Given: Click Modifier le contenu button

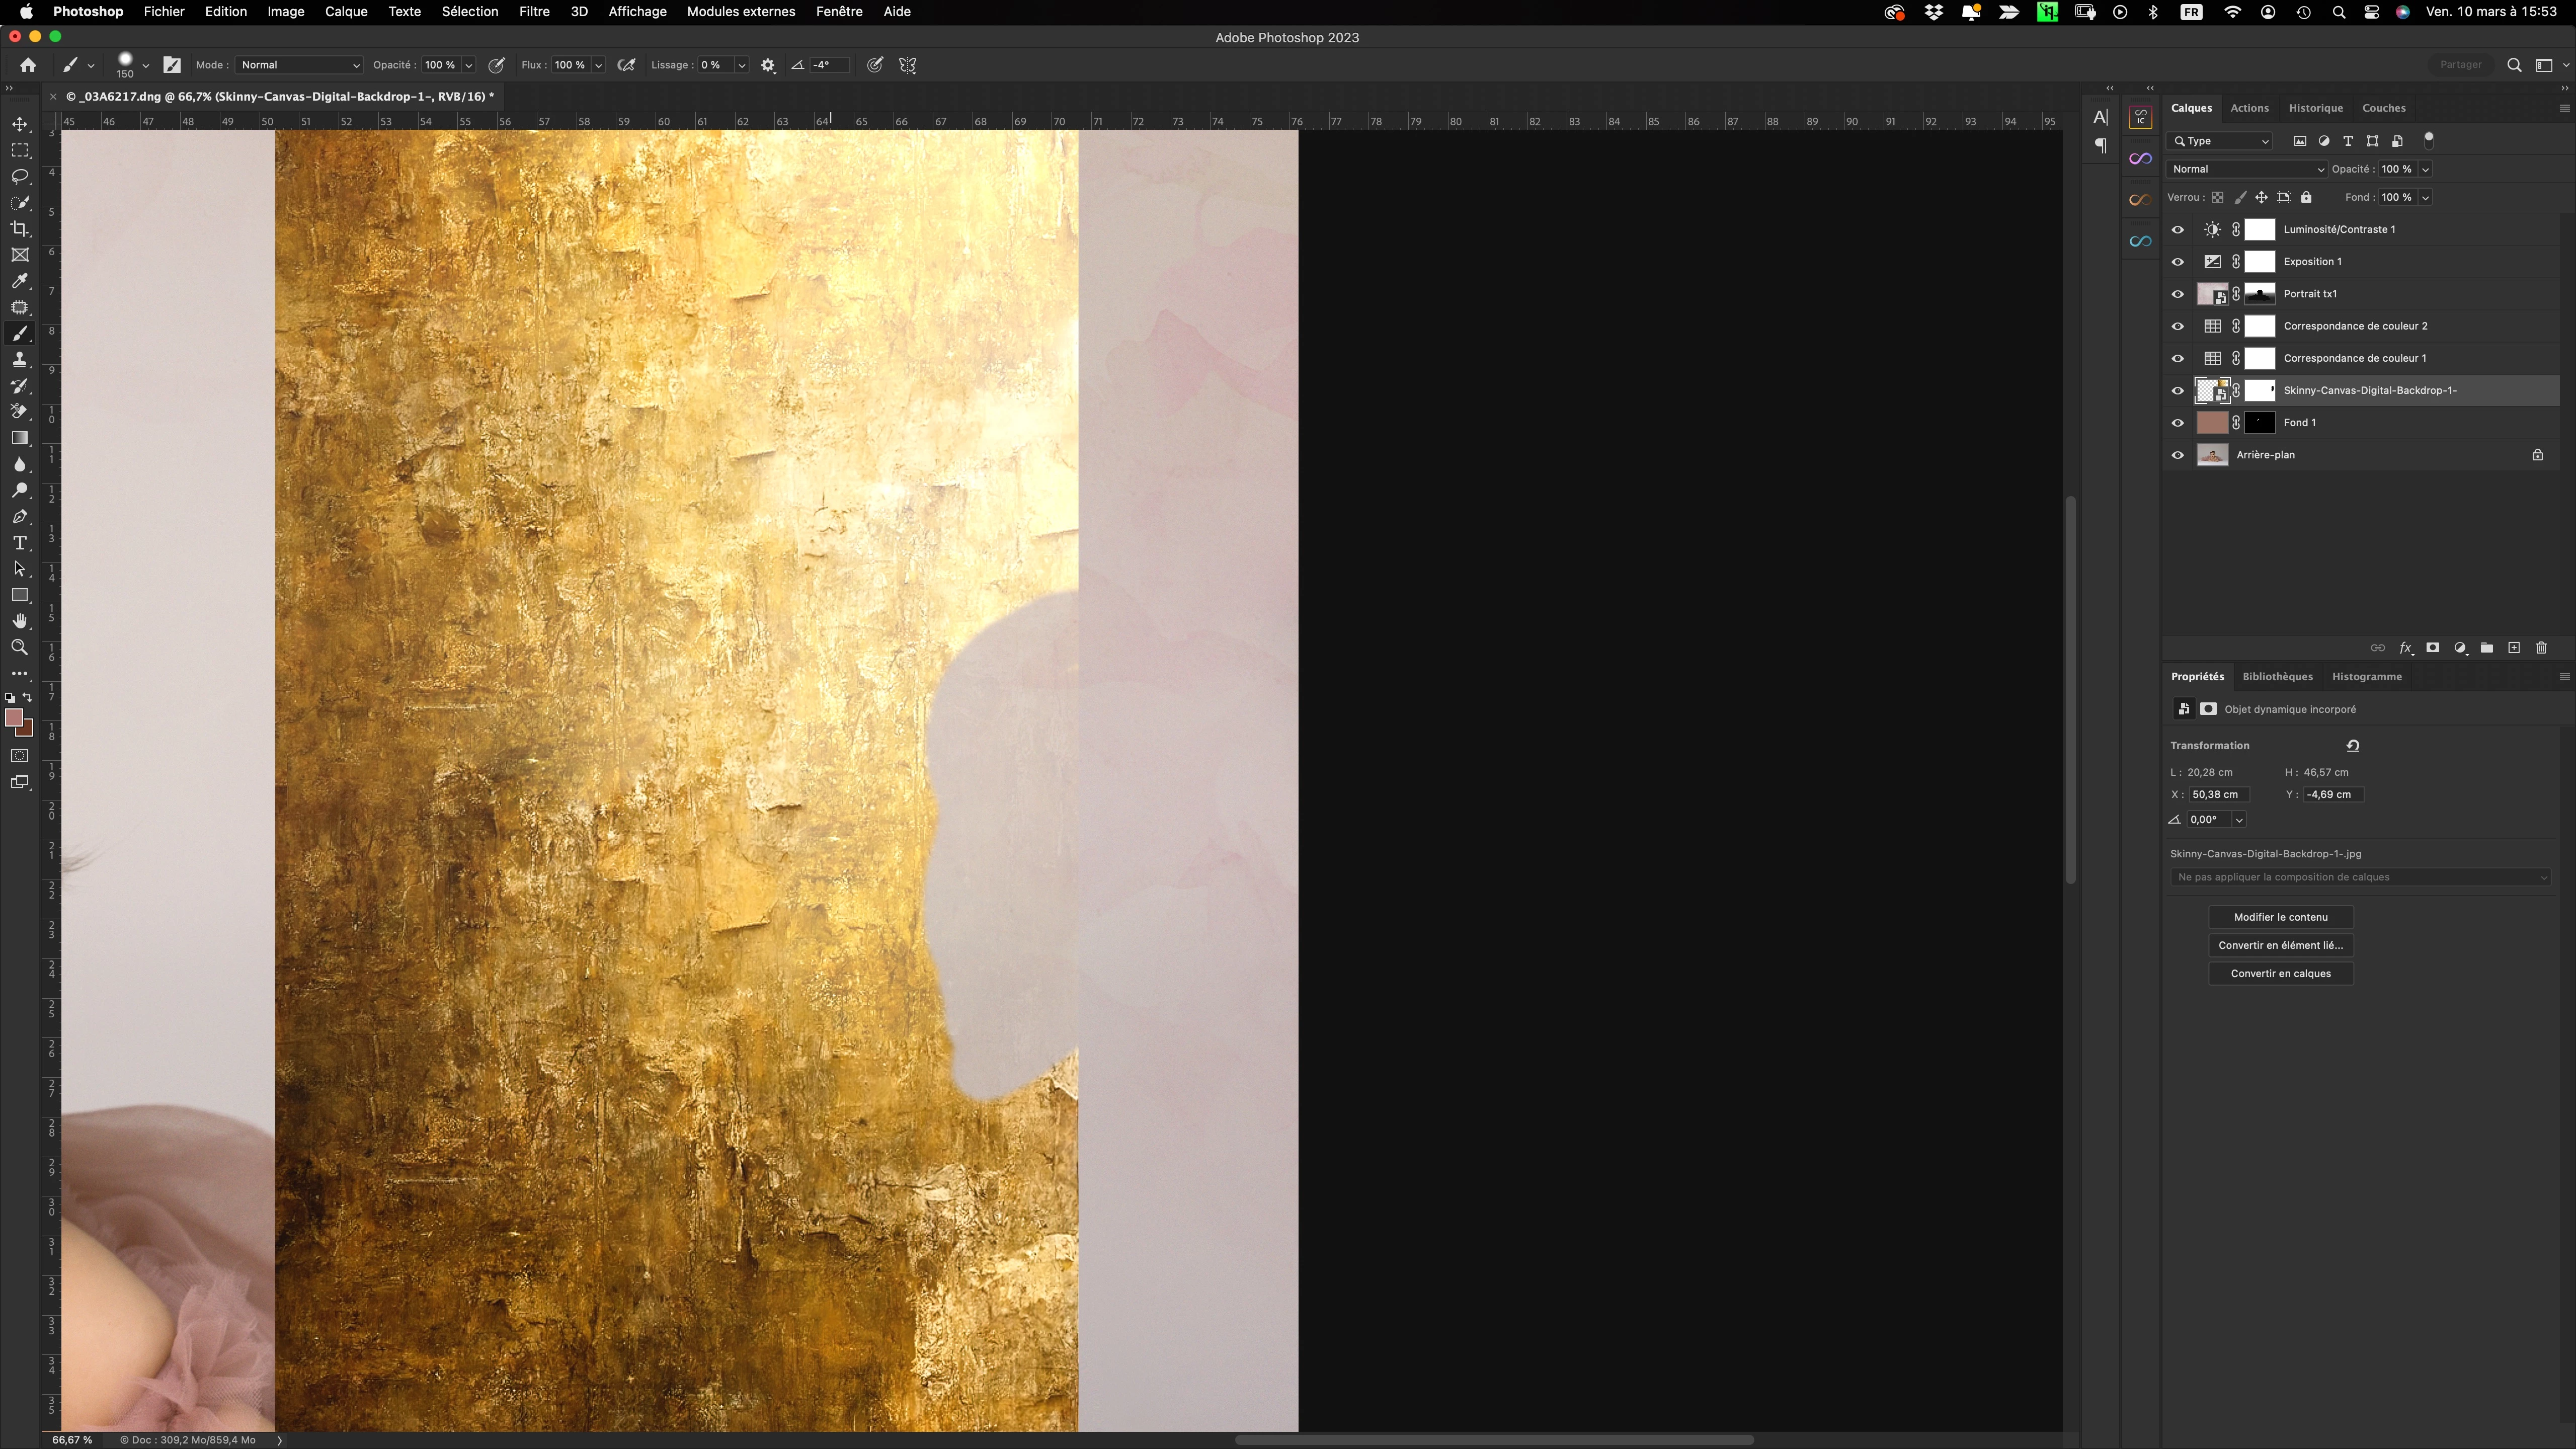Looking at the screenshot, I should click(x=2280, y=917).
